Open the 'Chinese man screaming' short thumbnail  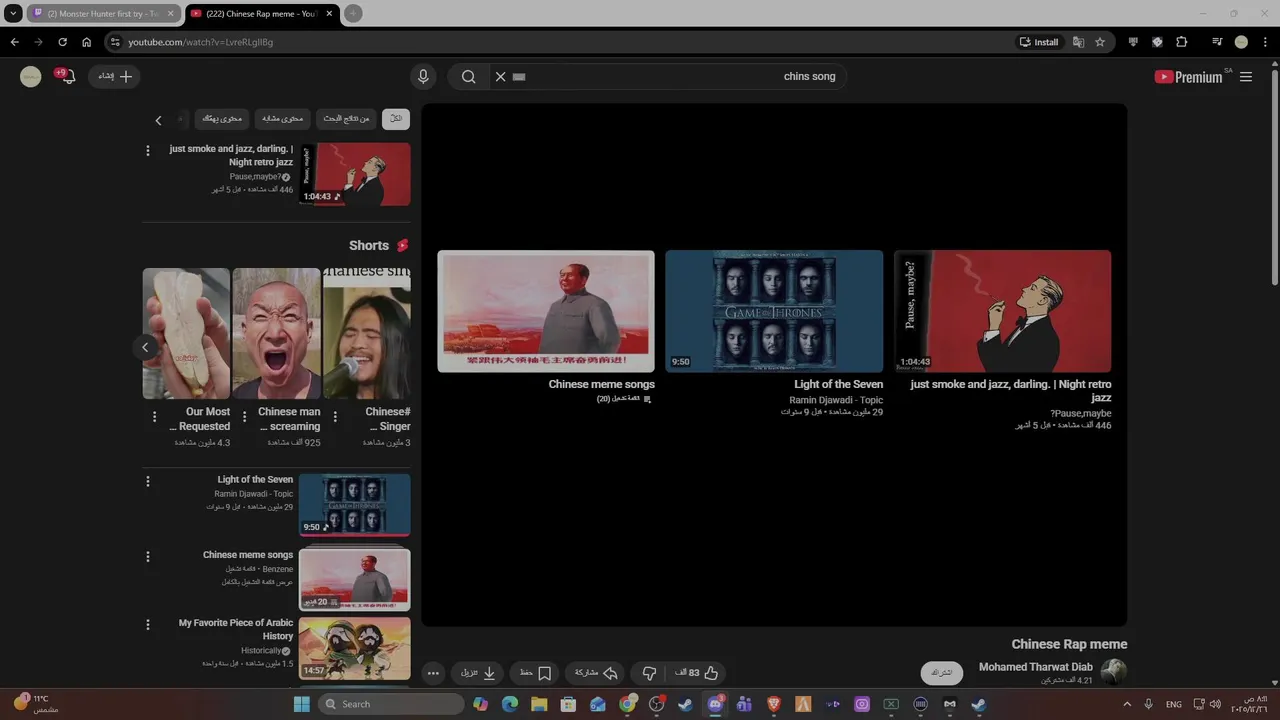(277, 333)
